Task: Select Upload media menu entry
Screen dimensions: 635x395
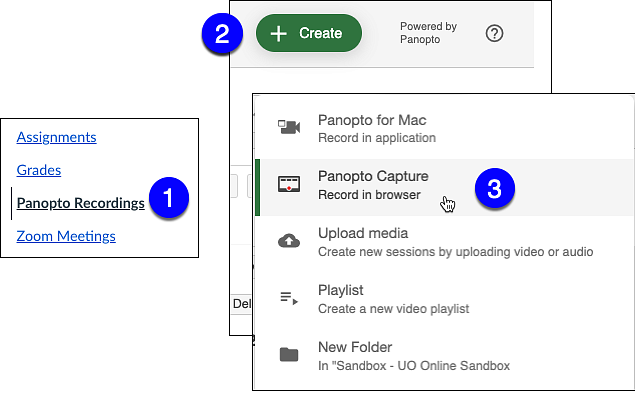Action: pos(443,243)
